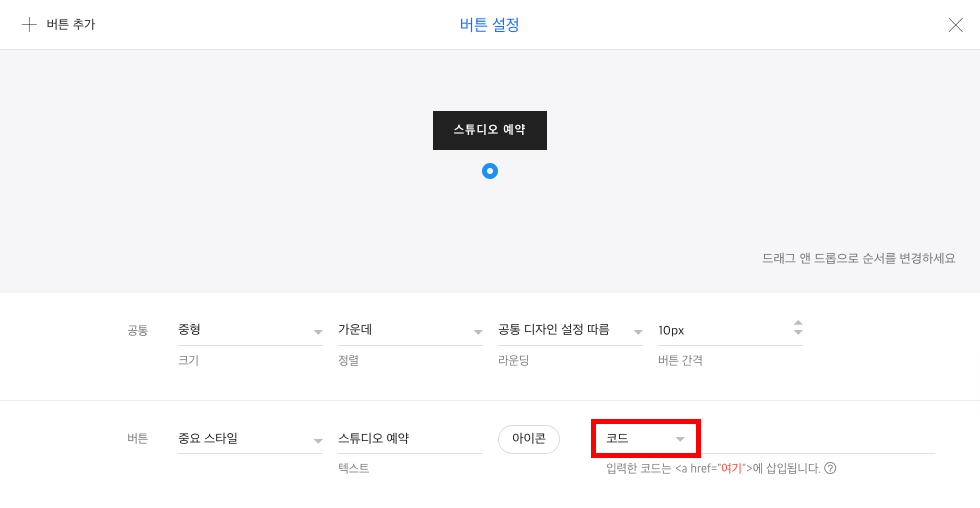Open the 가운데 alignment dropdown
The image size is (980, 508).
tap(410, 331)
